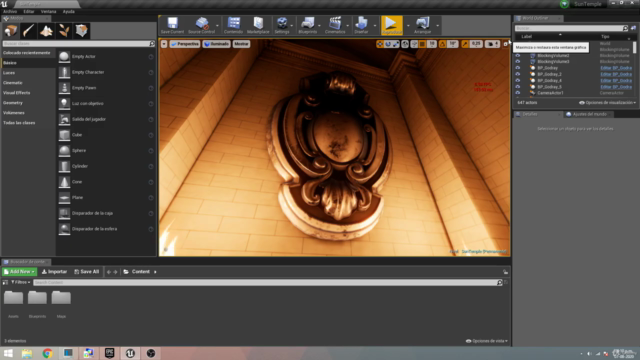Select the scale gizmo viewport icon
Image resolution: width=640 pixels, height=360 pixels.
pyautogui.click(x=396, y=44)
